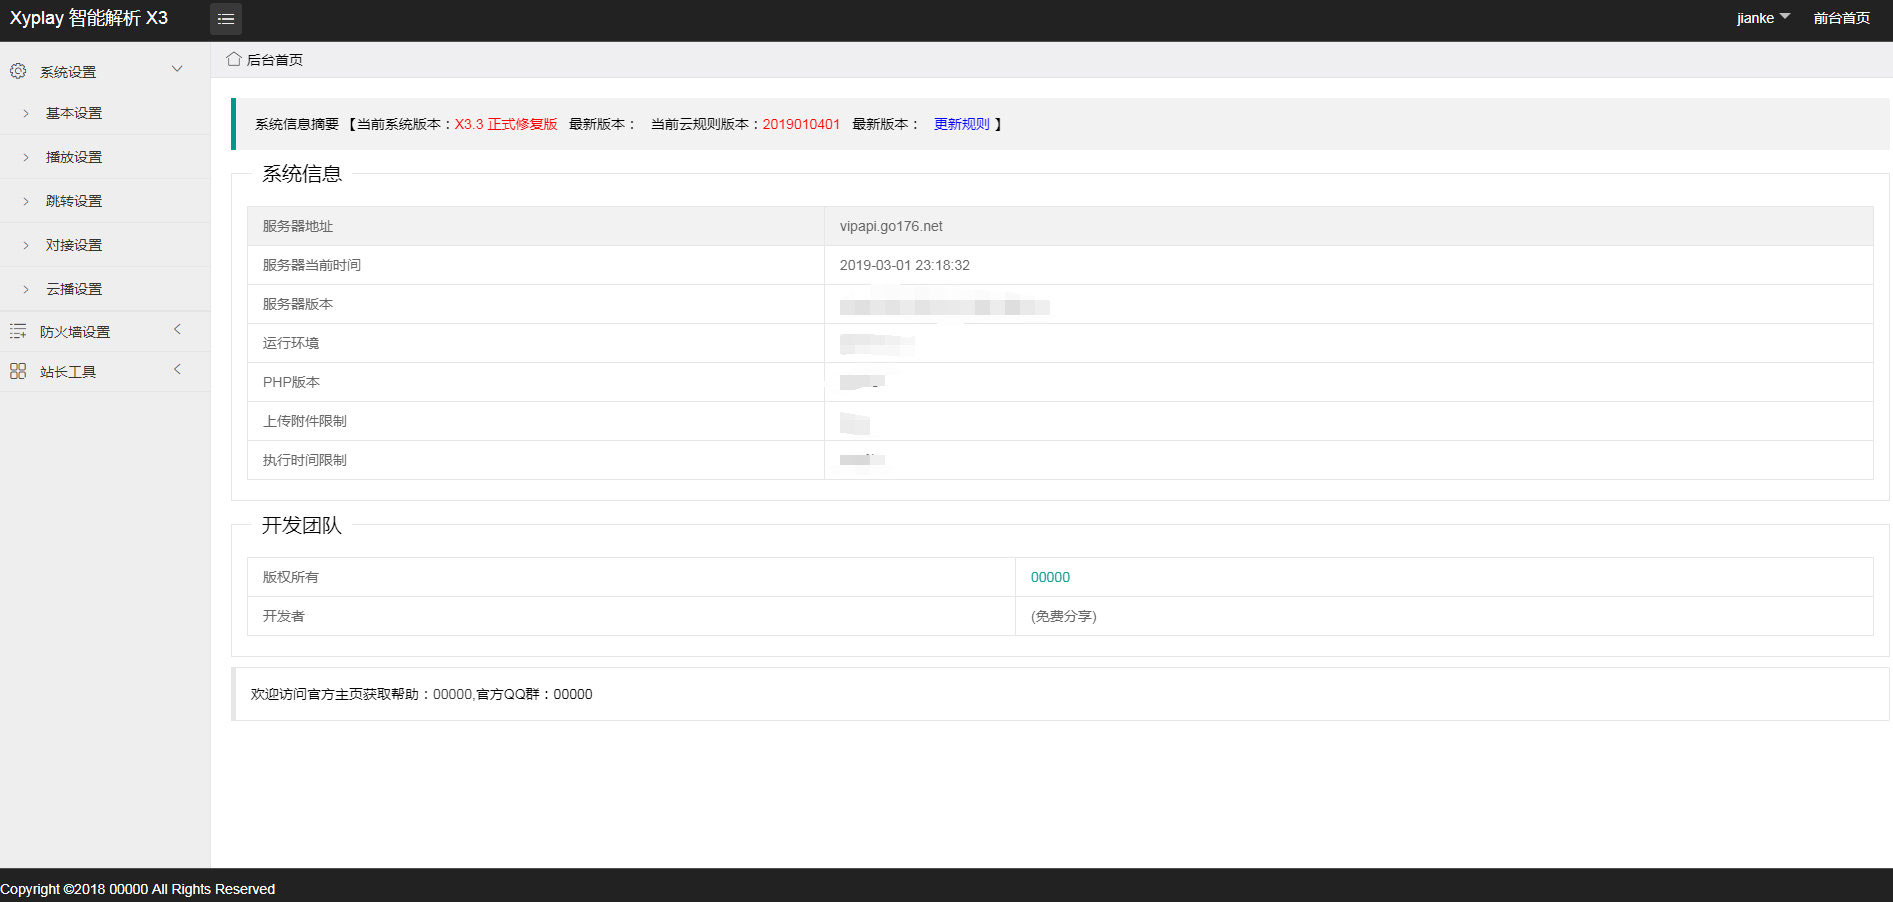Screen dimensions: 1893x902
Task: Click the 系统信息 section heading
Action: (302, 174)
